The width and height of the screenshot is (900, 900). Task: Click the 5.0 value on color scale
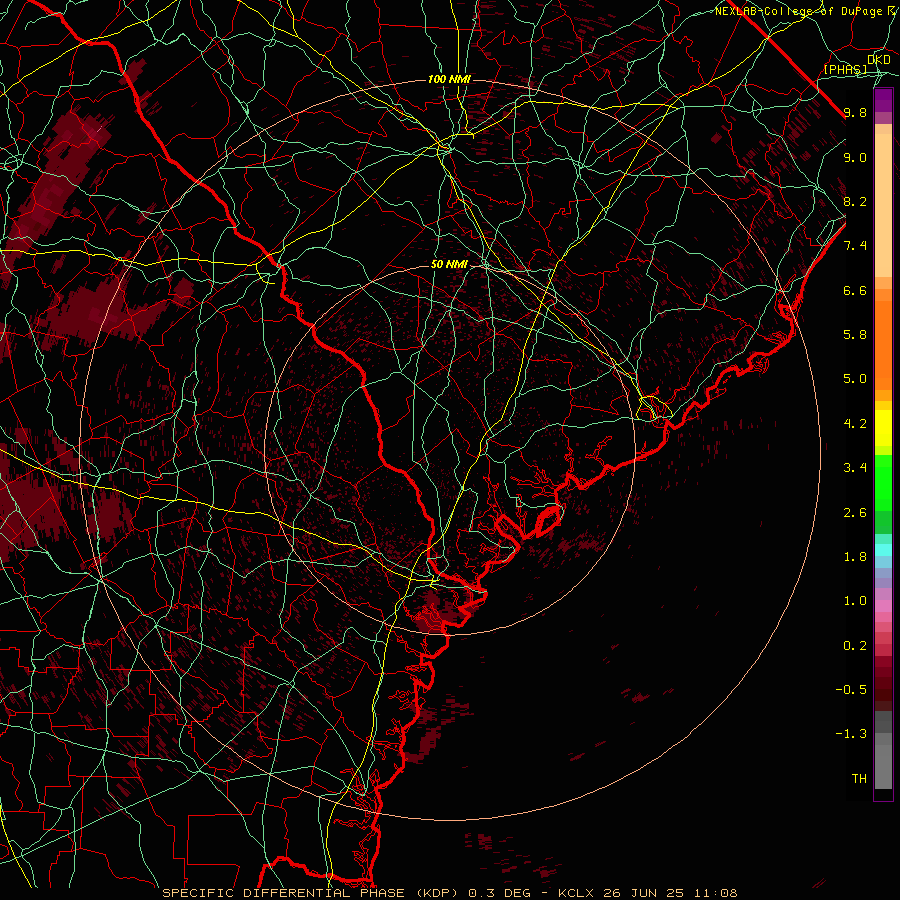pyautogui.click(x=855, y=379)
